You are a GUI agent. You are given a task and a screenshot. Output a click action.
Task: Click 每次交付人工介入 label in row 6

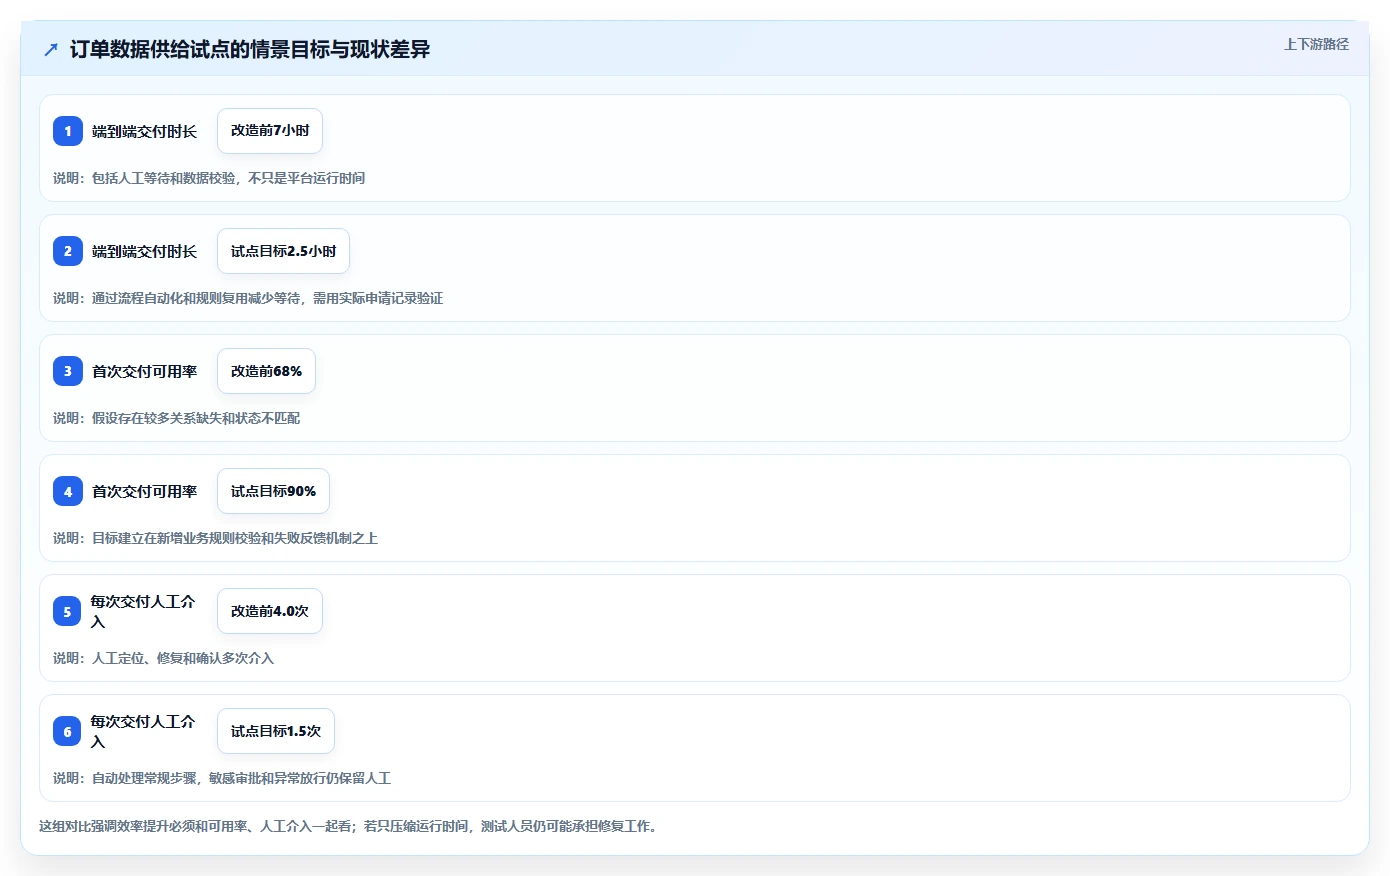(143, 731)
